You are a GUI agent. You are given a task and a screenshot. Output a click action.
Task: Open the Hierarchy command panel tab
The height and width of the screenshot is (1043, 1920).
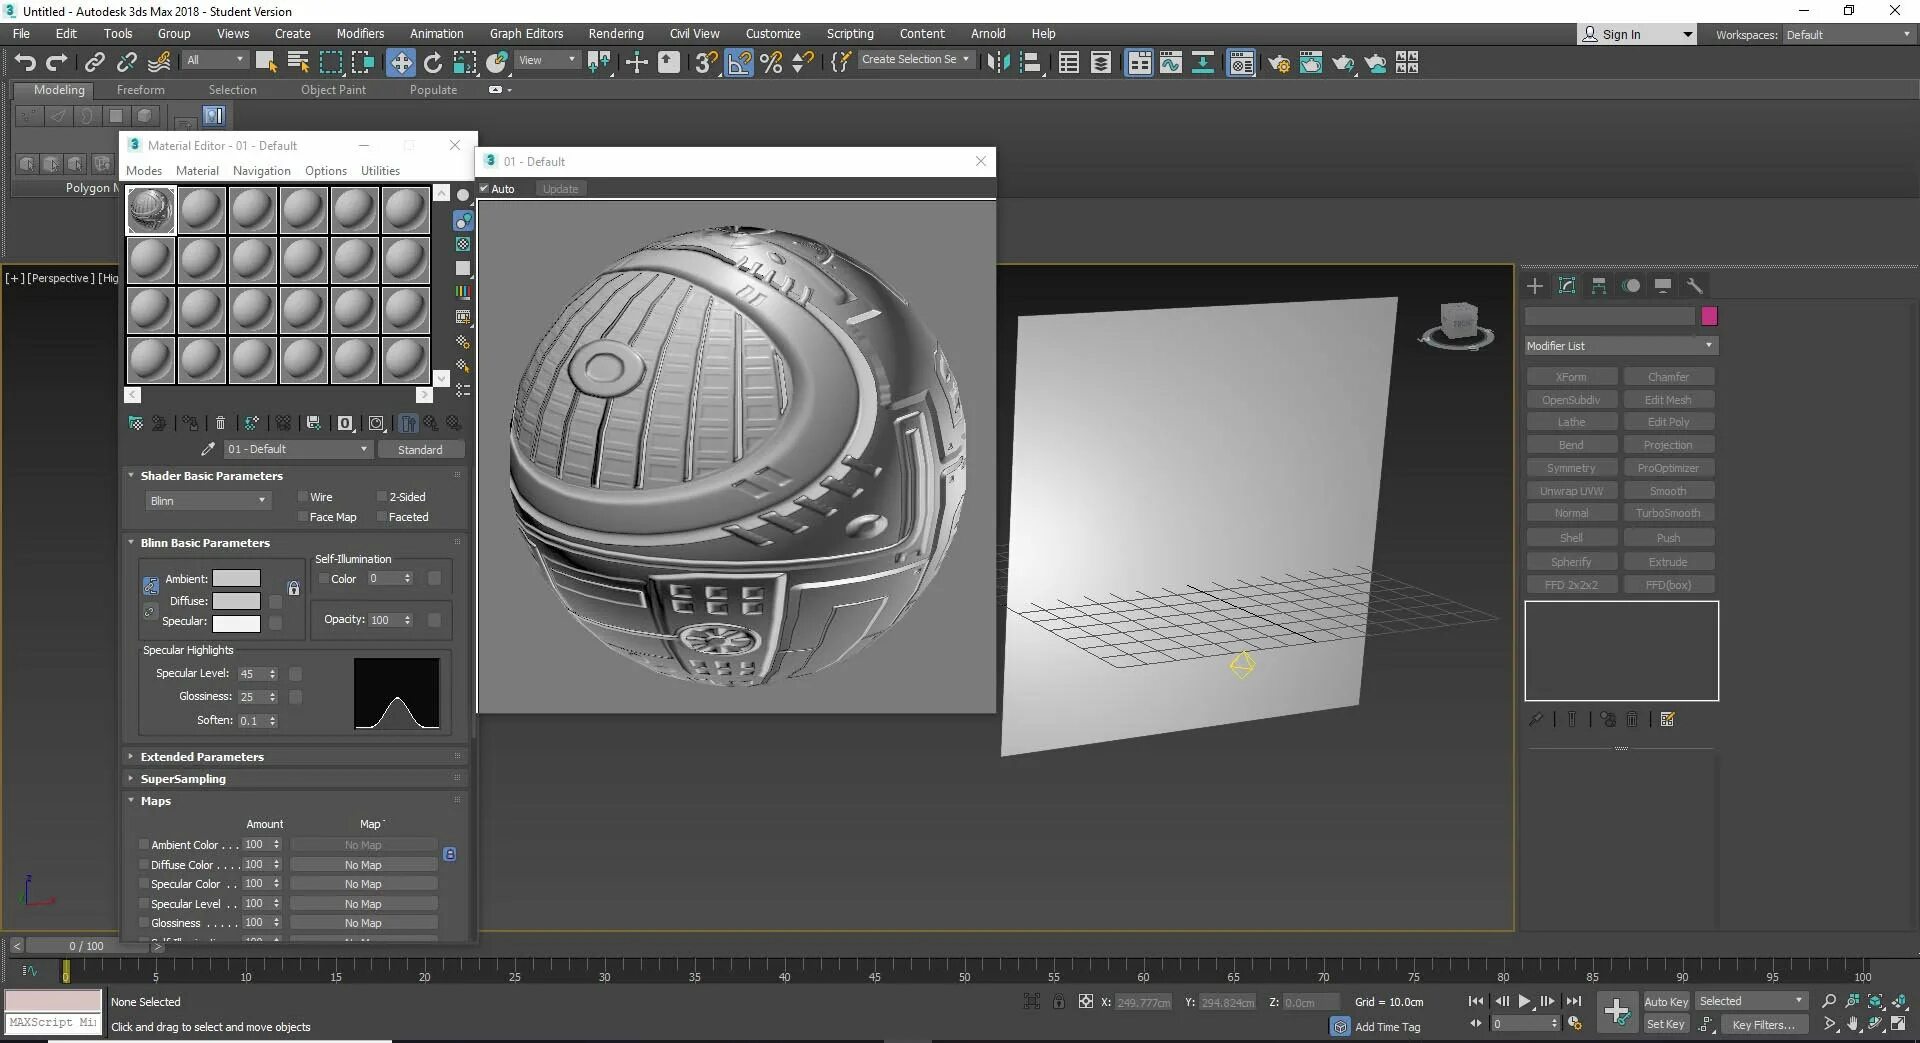(x=1599, y=286)
